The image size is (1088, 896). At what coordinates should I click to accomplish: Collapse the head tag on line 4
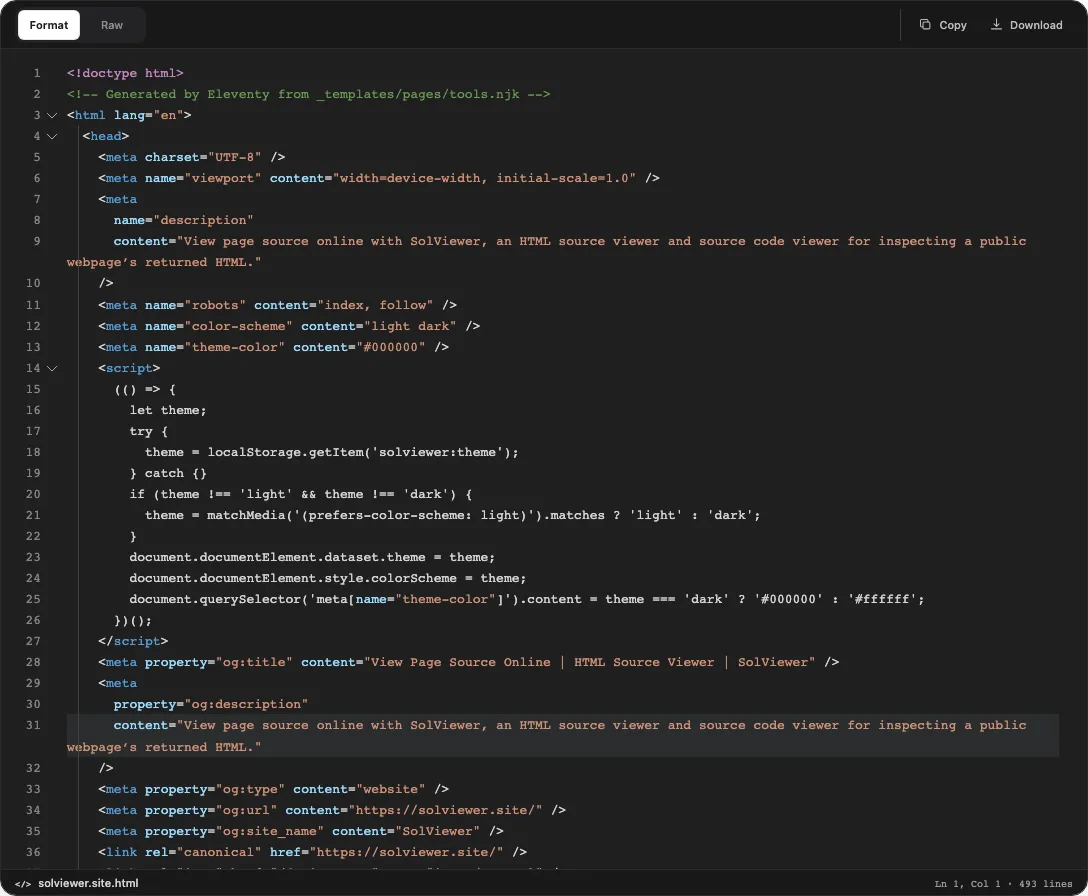coord(52,136)
